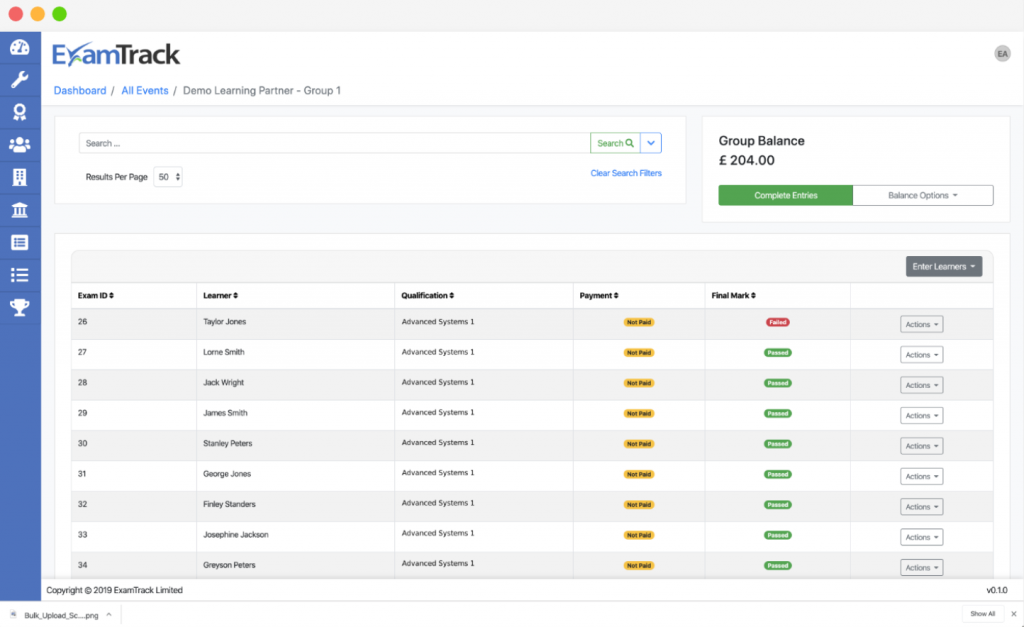Click the Not Paid badge for Stanley Peters
This screenshot has height=627, width=1024.
click(639, 444)
